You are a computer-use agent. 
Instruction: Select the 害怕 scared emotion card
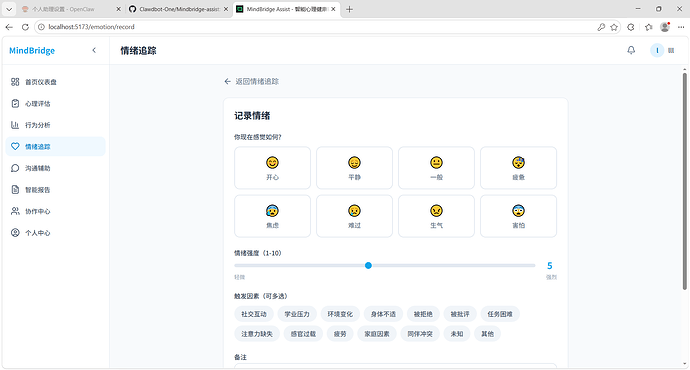click(518, 216)
